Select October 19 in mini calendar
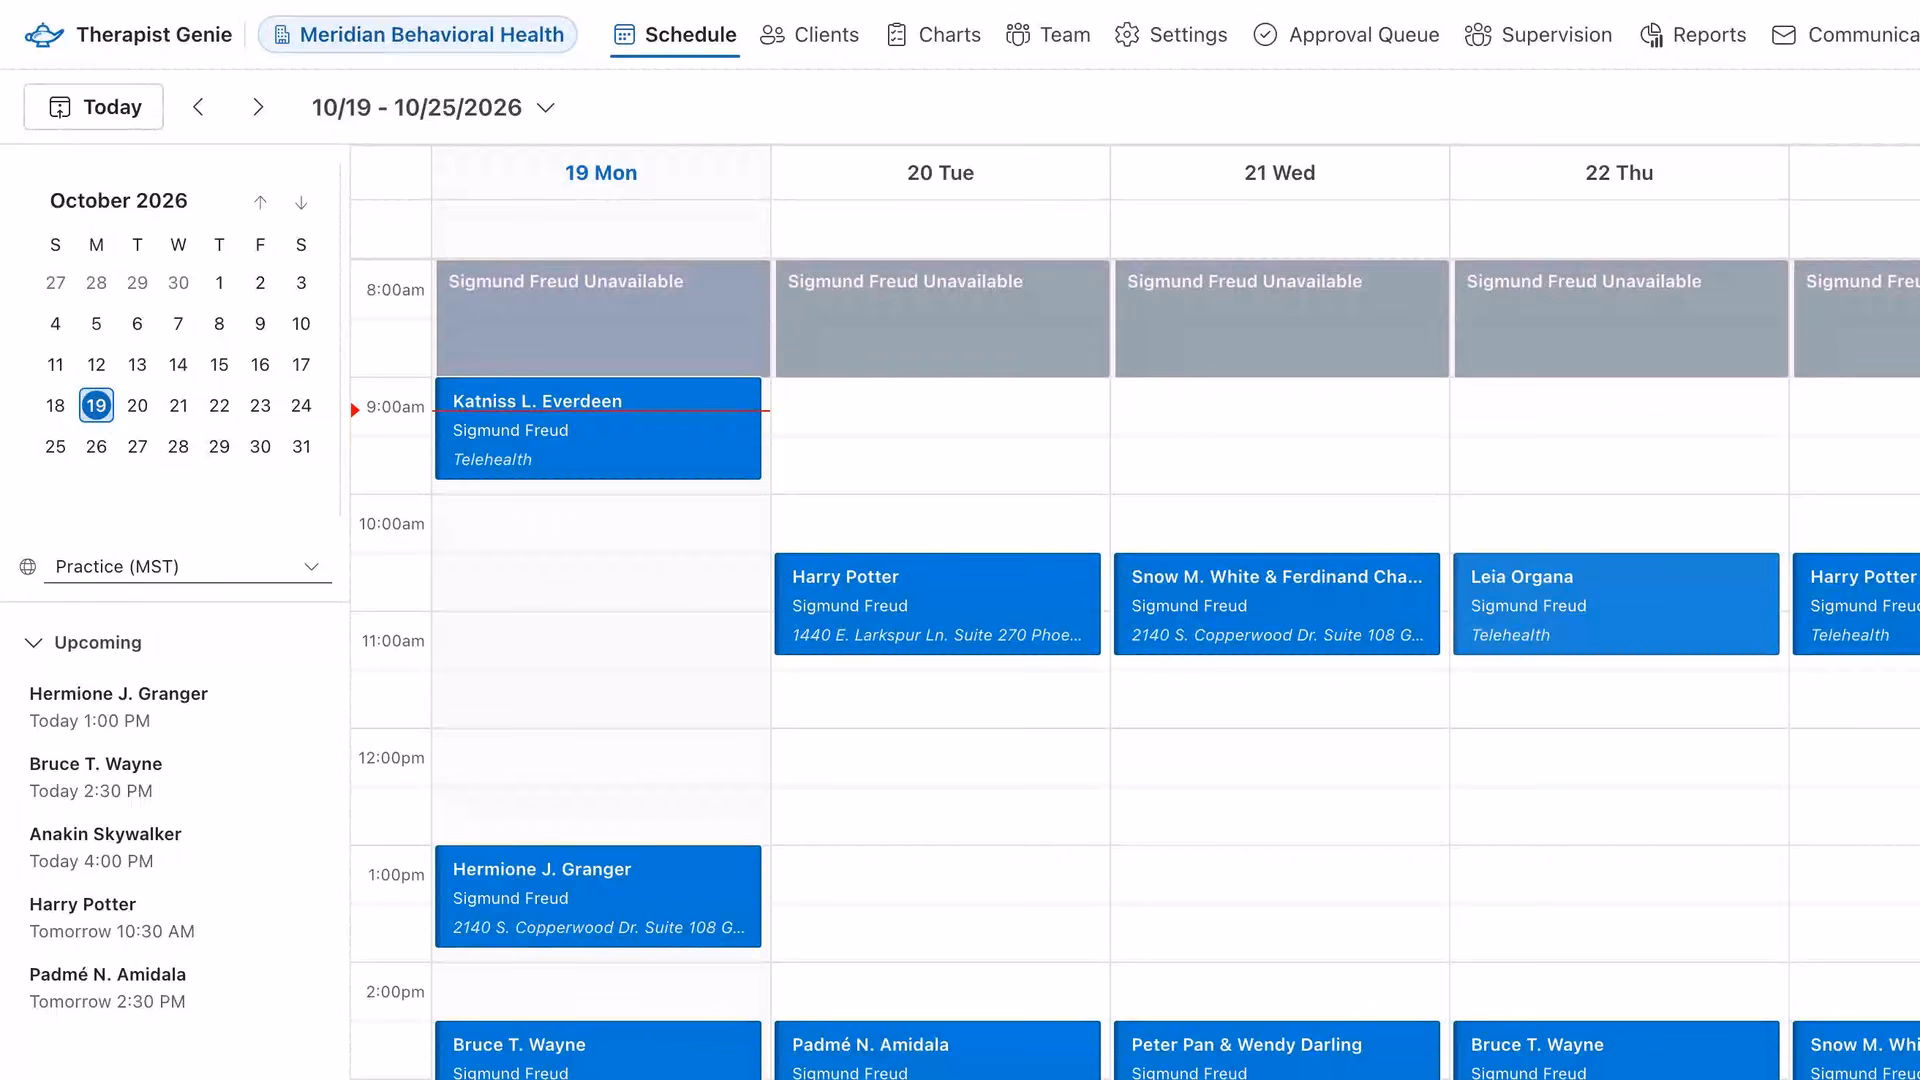Image resolution: width=1920 pixels, height=1080 pixels. click(96, 406)
